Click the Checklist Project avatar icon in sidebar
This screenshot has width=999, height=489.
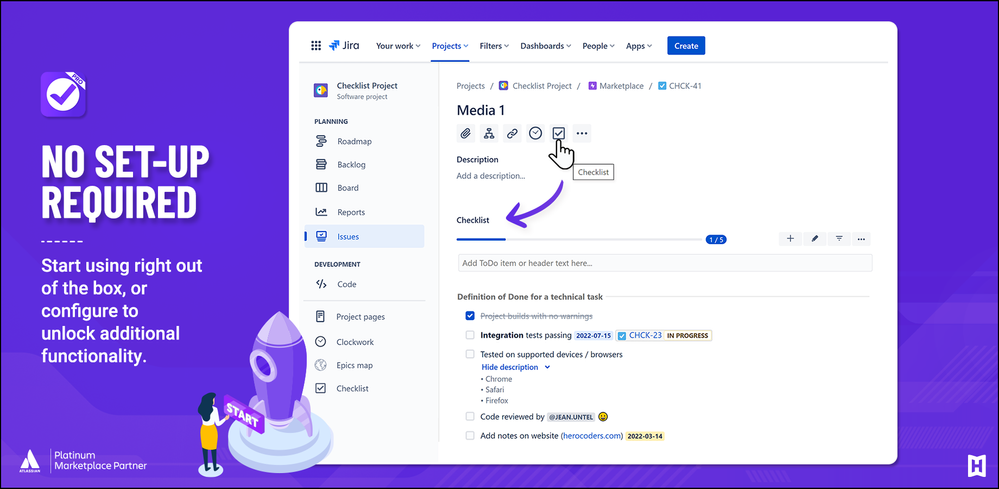[x=321, y=90]
